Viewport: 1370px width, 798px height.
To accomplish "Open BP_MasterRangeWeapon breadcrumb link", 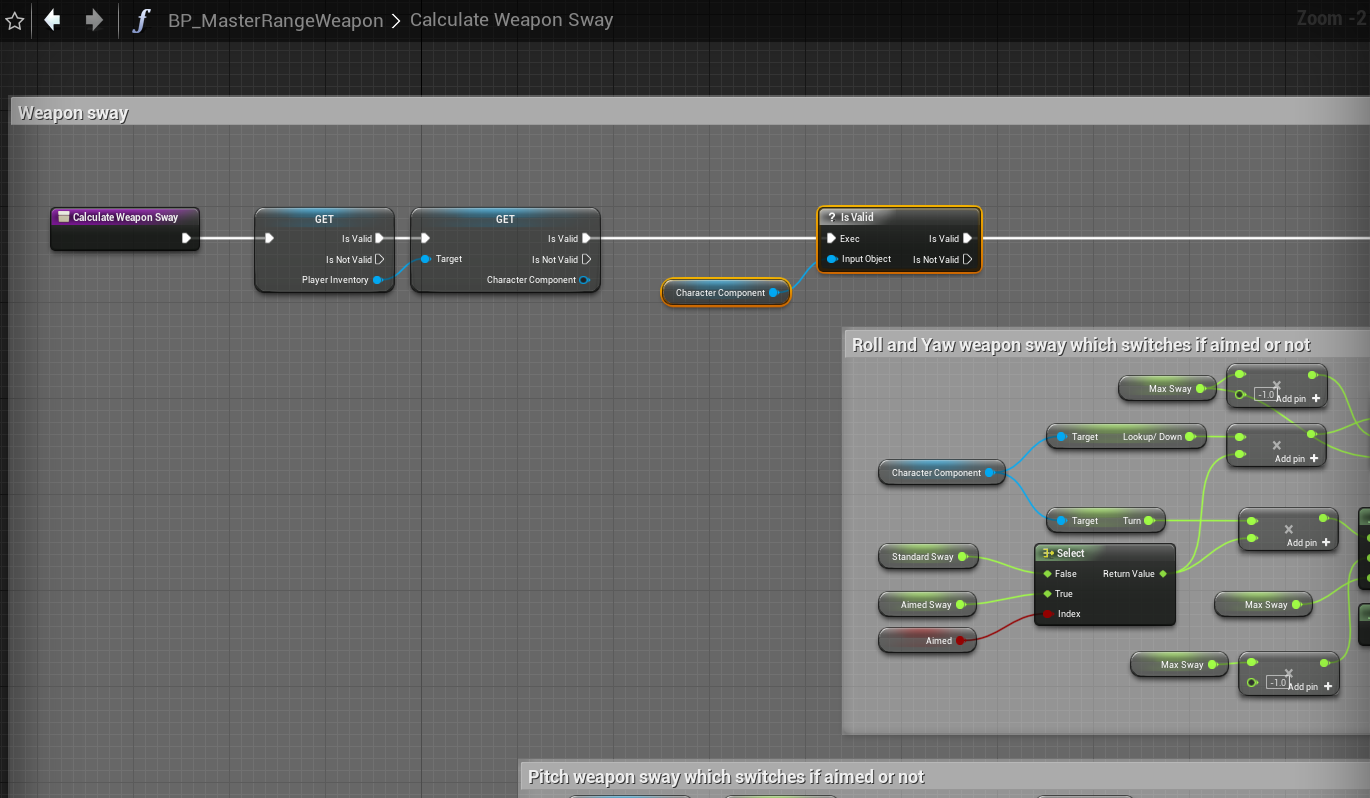I will [275, 20].
